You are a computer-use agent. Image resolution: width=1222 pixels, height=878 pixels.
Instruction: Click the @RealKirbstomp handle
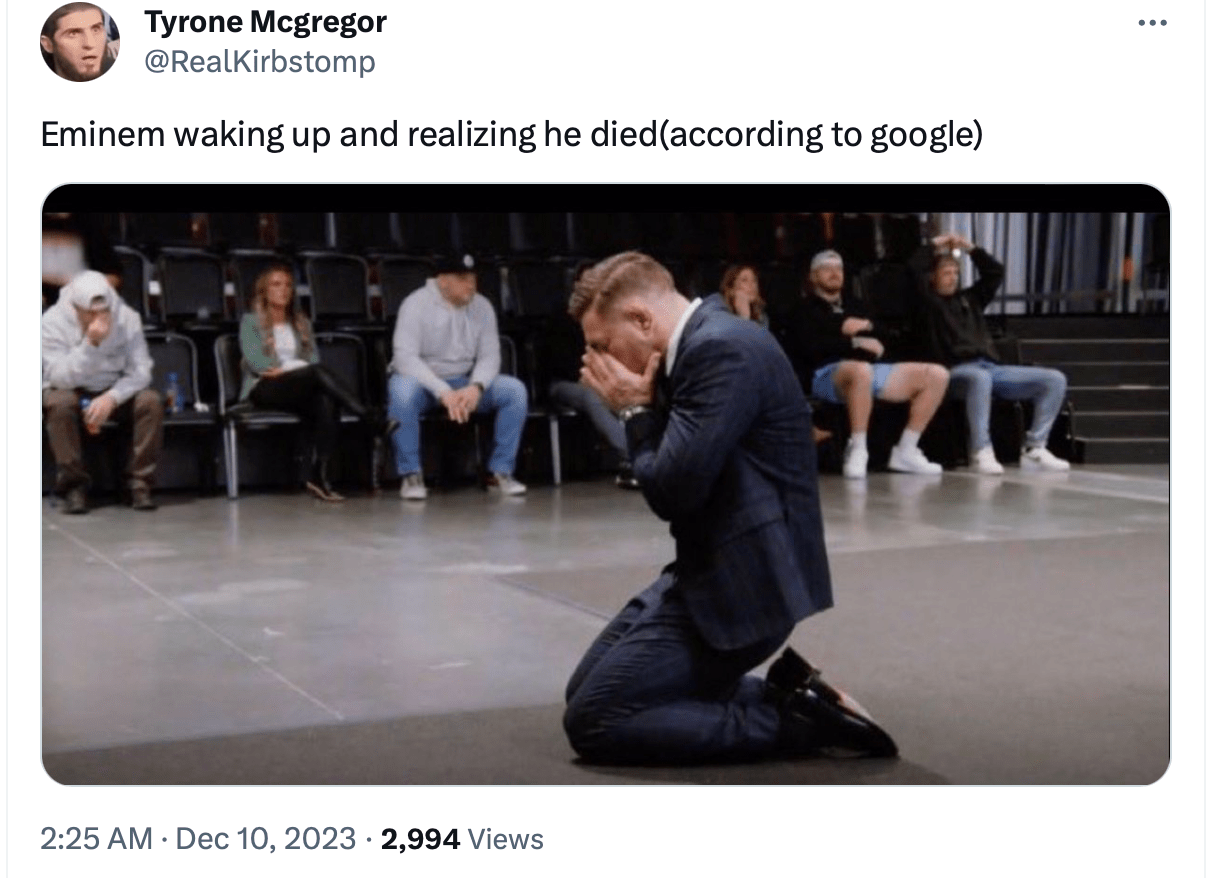pos(260,62)
